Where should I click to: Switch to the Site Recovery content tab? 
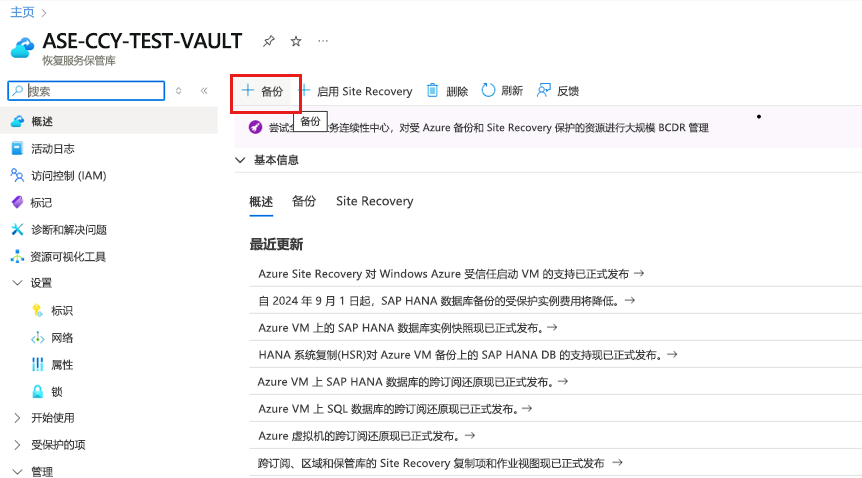(x=375, y=201)
